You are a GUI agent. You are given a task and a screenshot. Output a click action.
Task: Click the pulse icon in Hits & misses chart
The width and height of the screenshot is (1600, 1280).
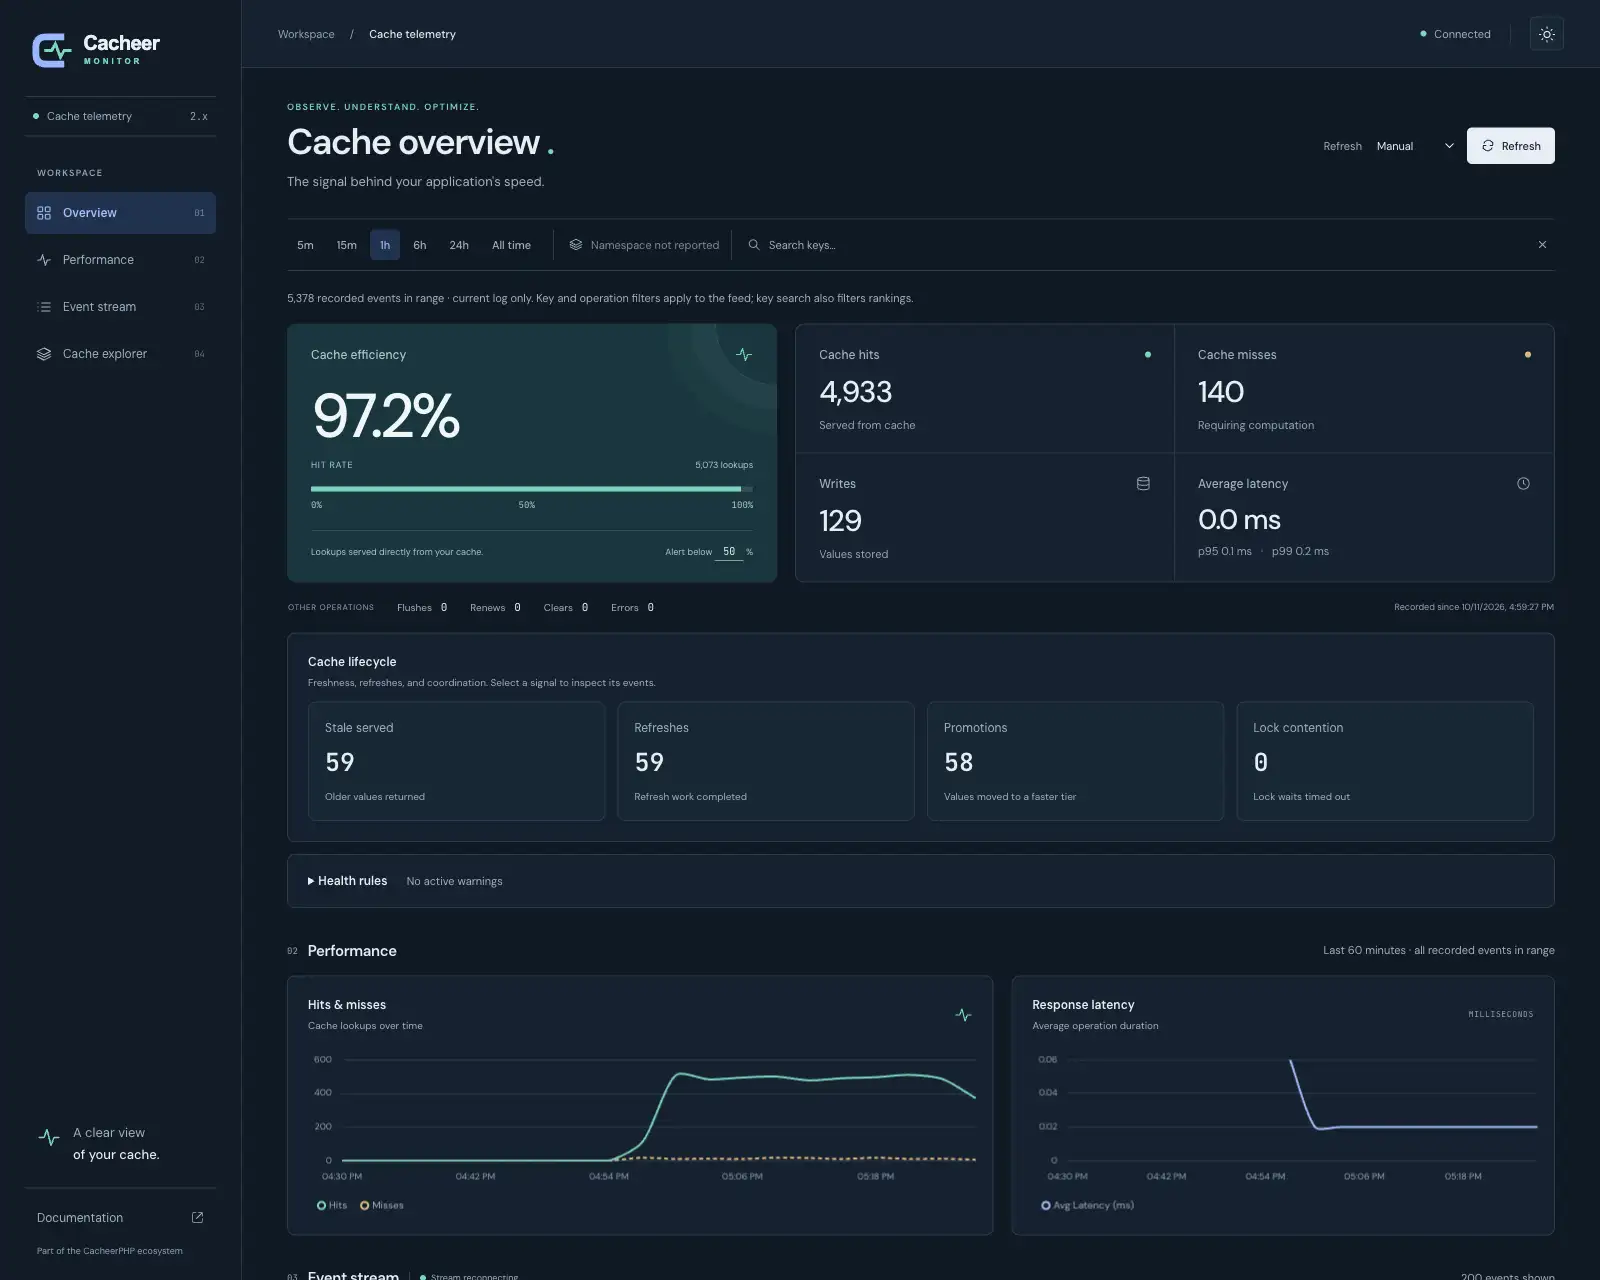[x=963, y=1015]
